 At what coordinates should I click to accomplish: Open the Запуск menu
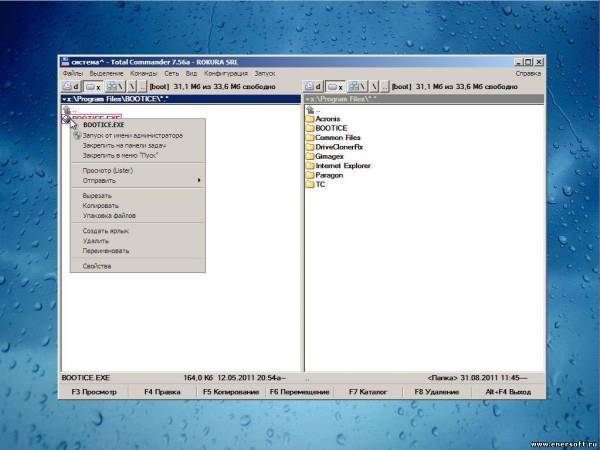(265, 73)
